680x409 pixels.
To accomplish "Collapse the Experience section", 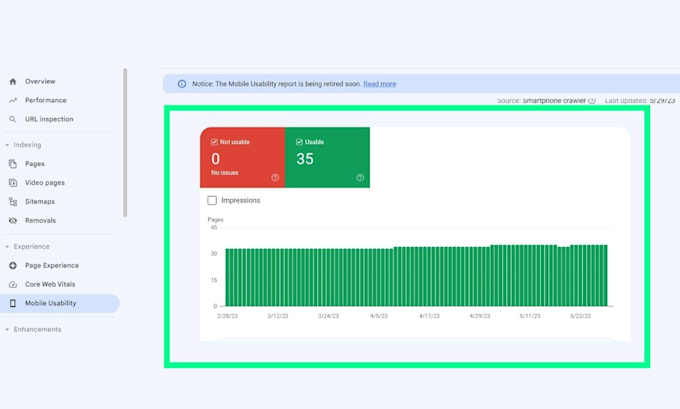I will [7, 246].
